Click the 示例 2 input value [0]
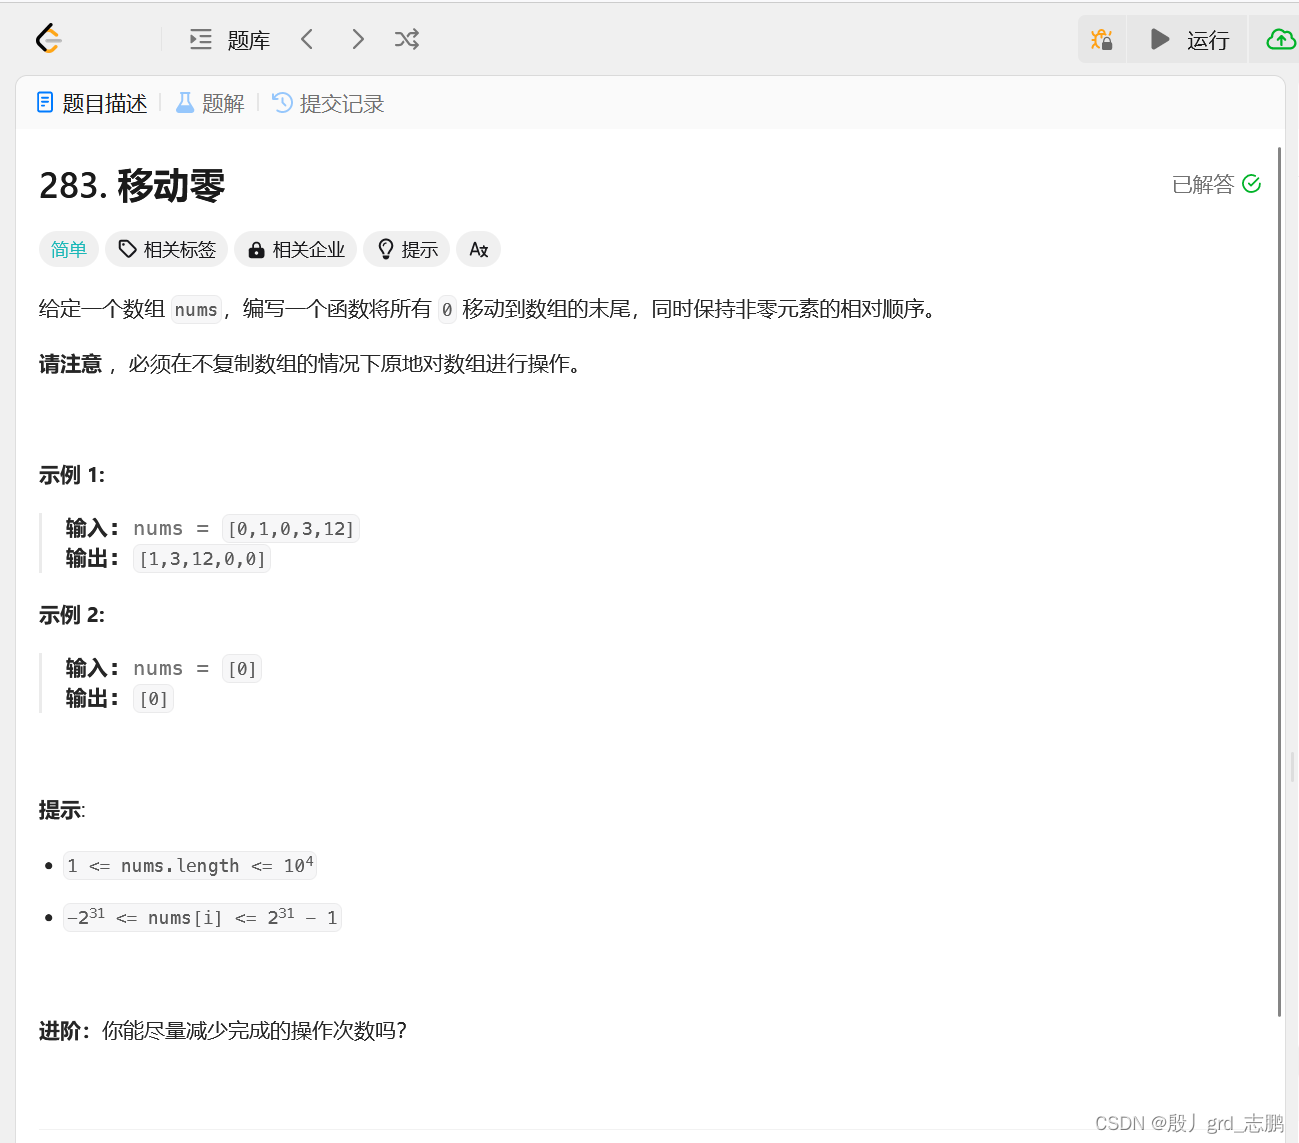This screenshot has width=1299, height=1143. tap(242, 668)
